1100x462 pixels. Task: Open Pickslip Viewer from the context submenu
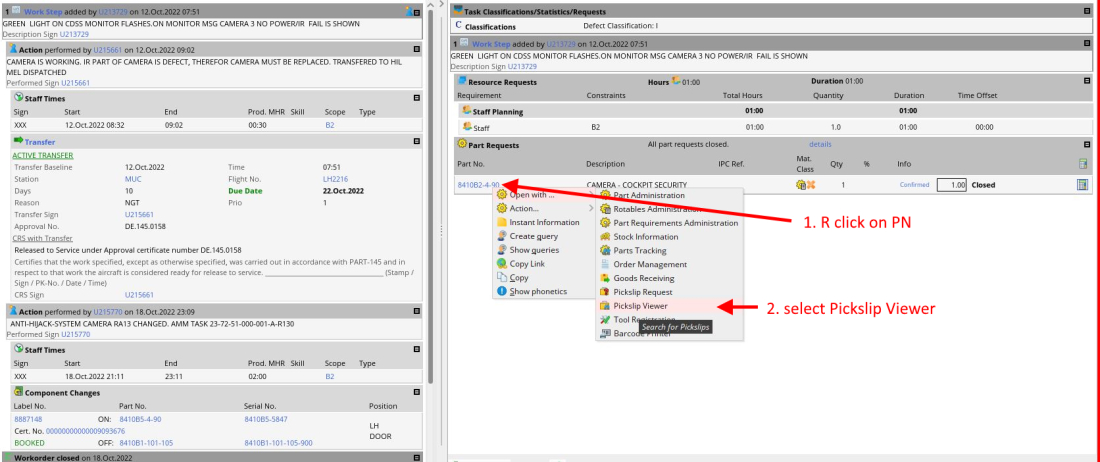coord(640,306)
